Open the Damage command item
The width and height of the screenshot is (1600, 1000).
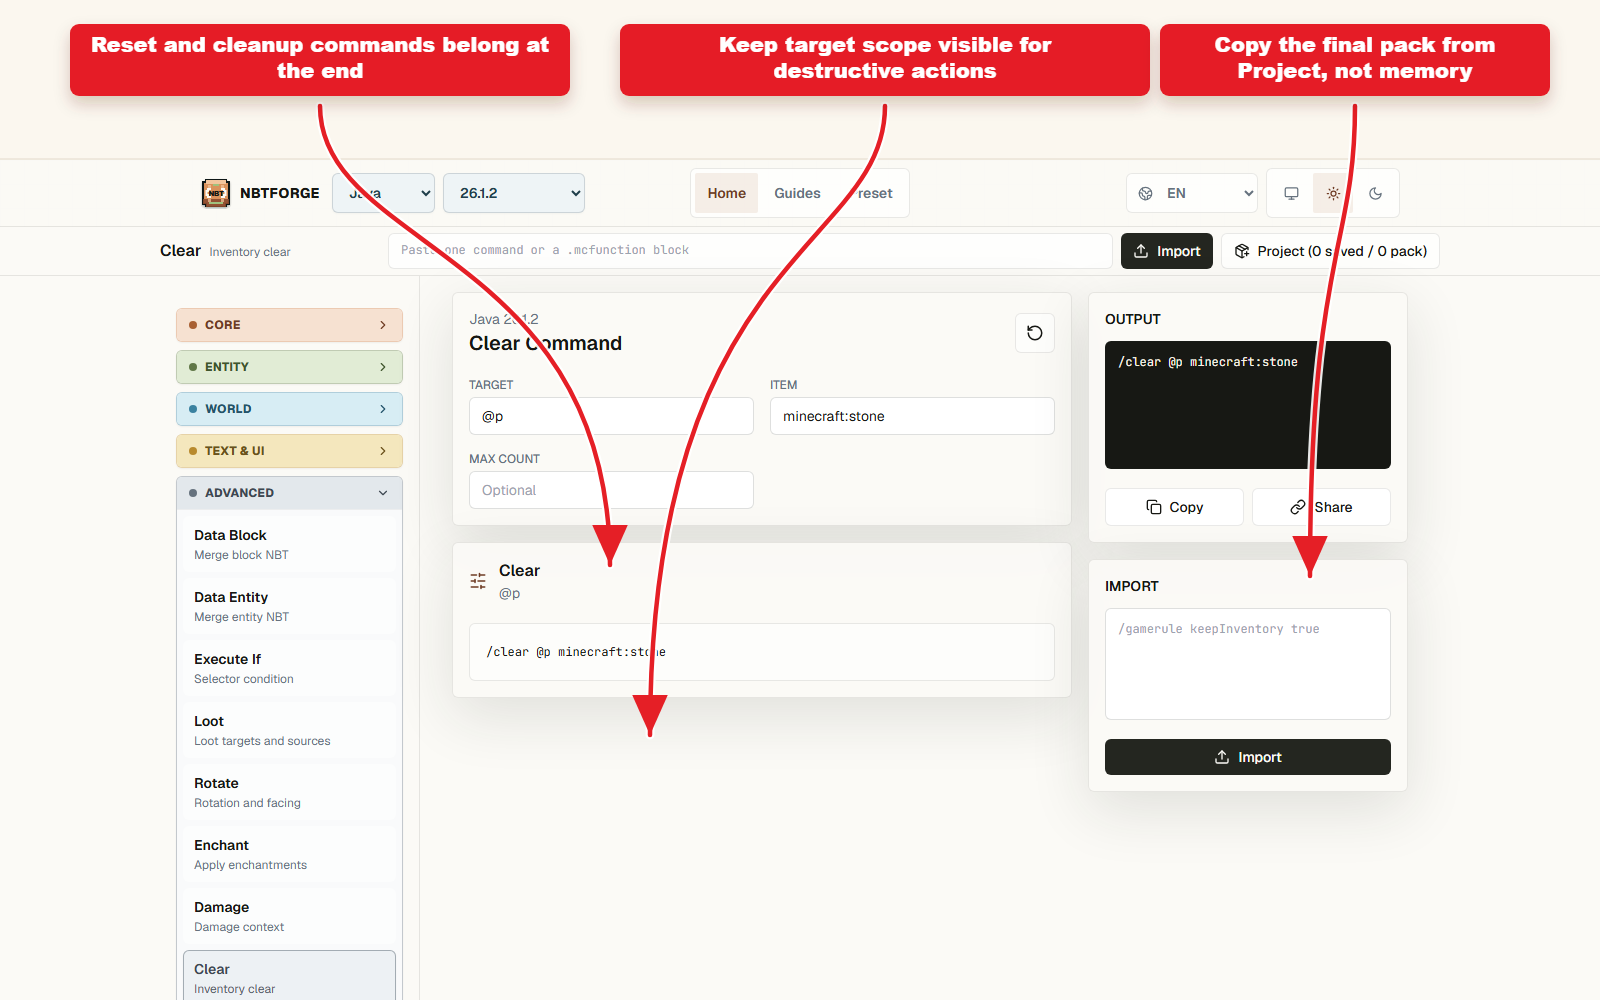click(289, 916)
